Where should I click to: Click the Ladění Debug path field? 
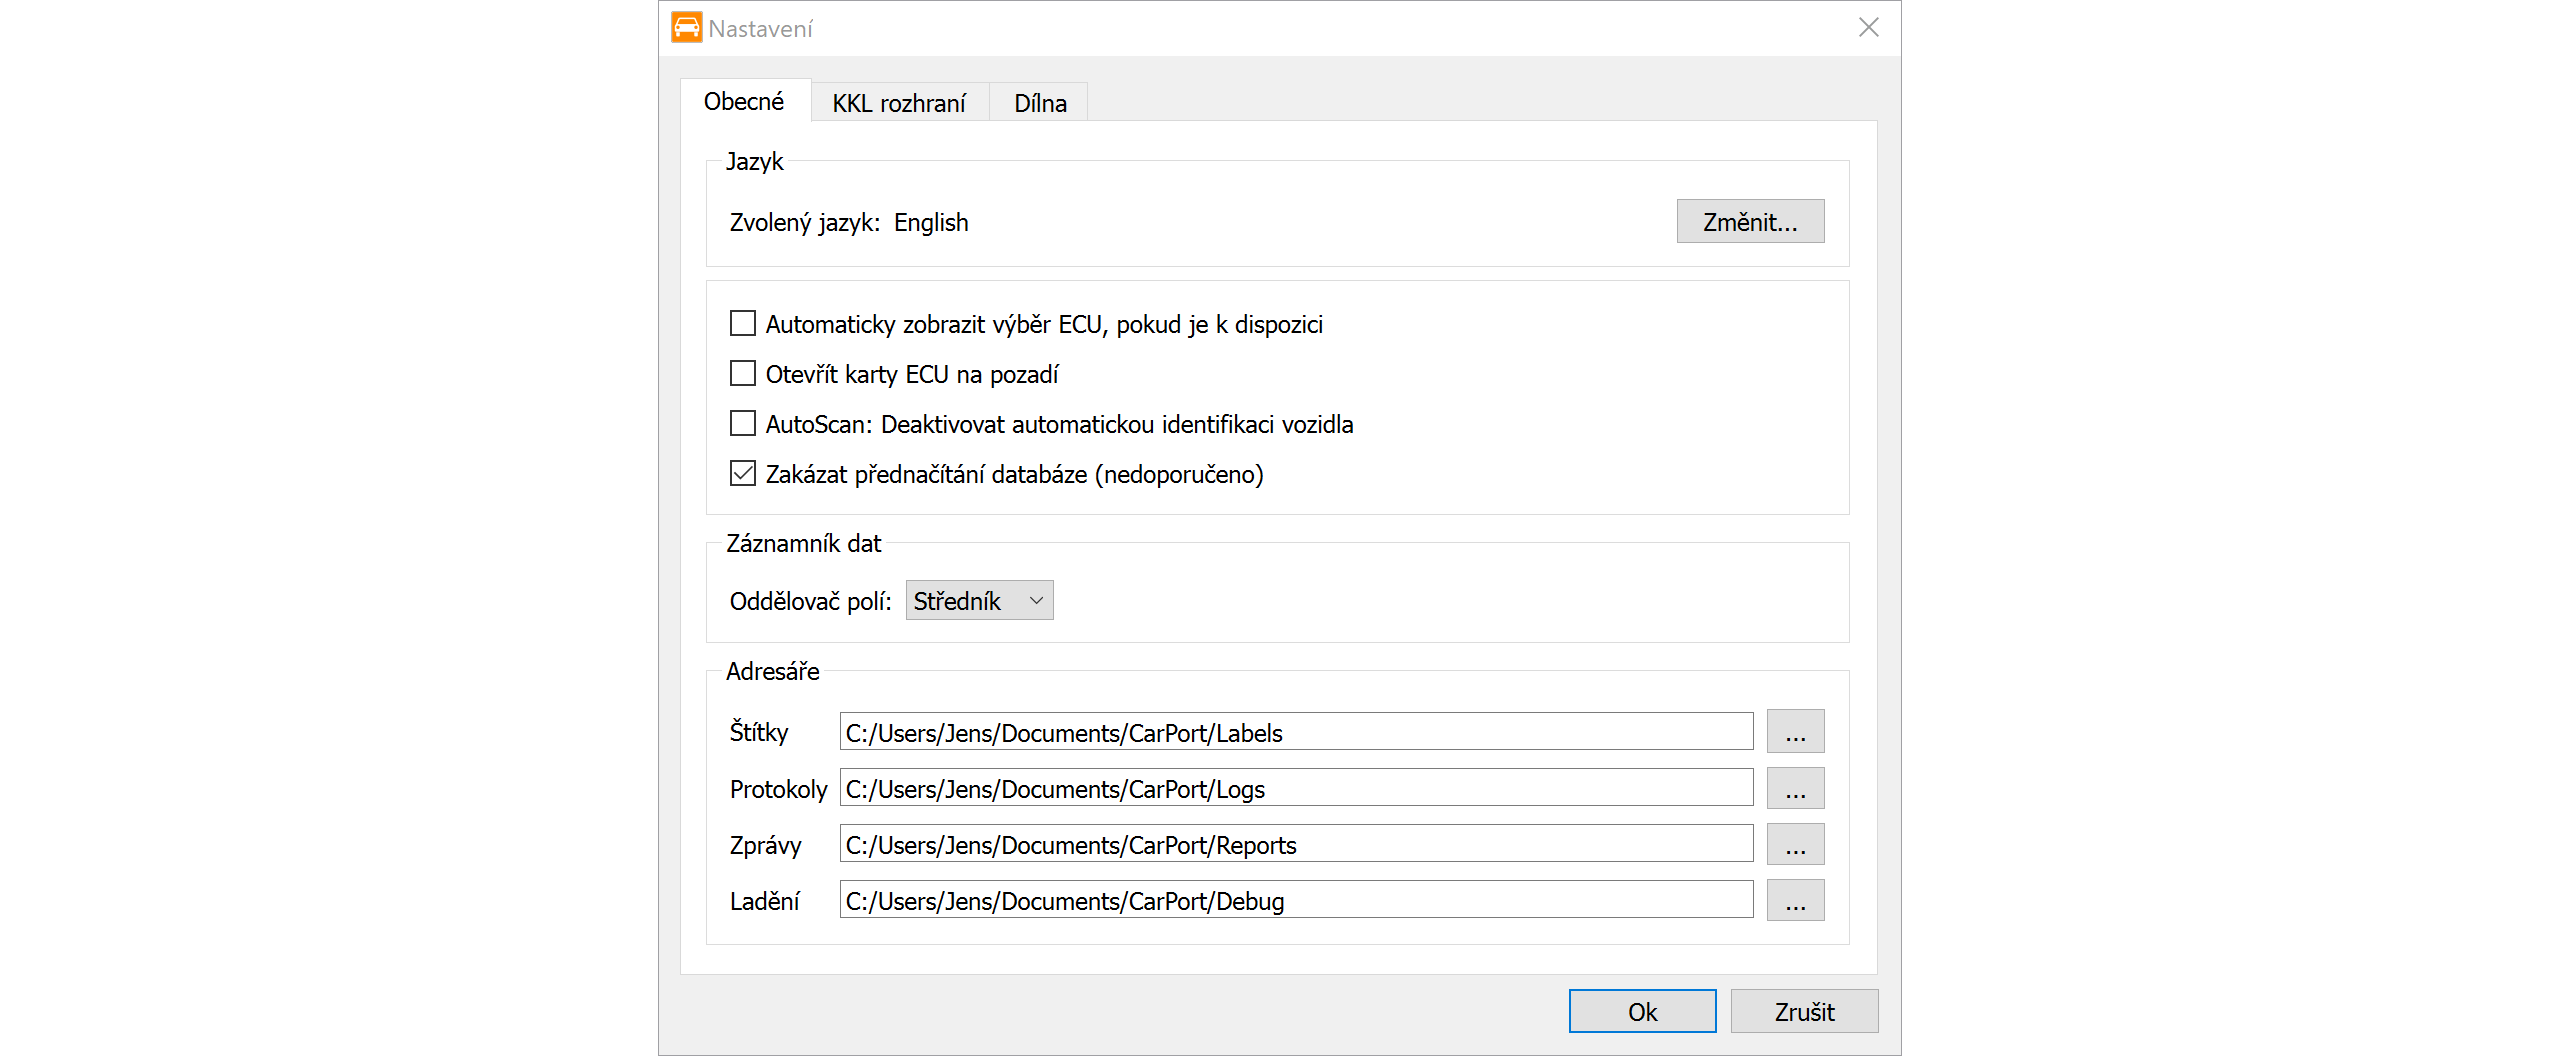(x=1296, y=900)
